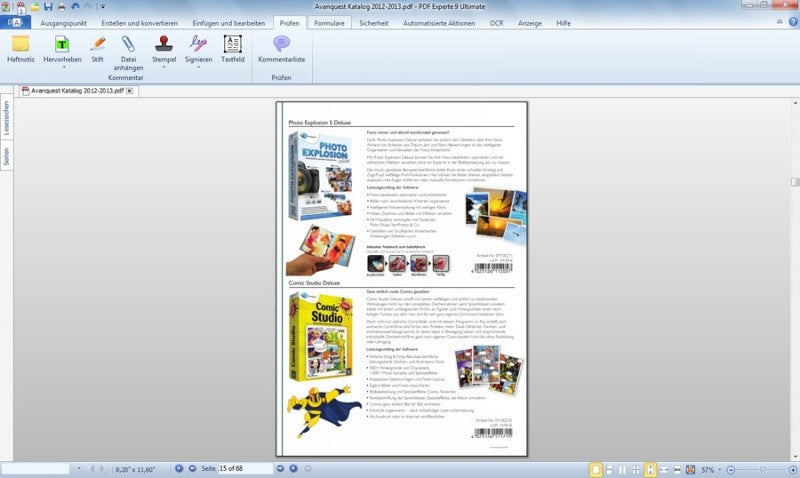Open file using yellow folder icon
Viewport: 800px width, 478px height.
[35, 7]
